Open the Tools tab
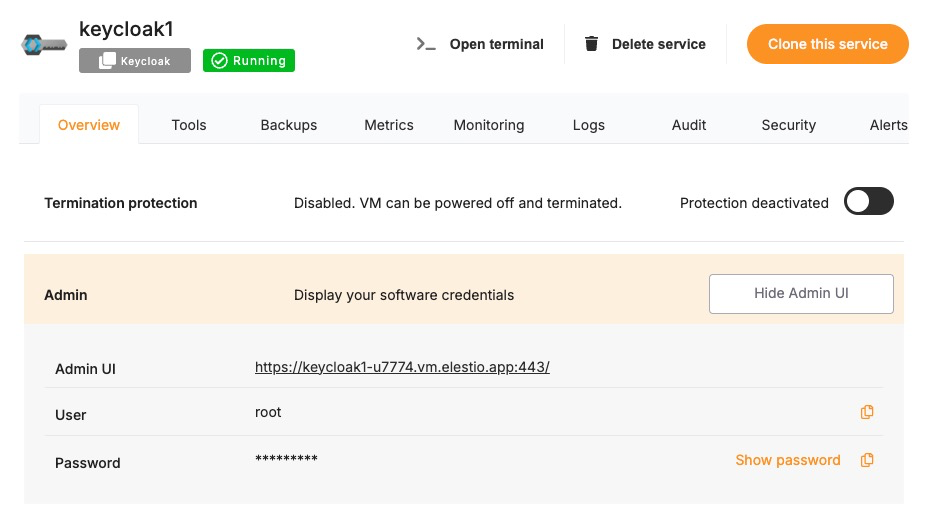The width and height of the screenshot is (925, 515). click(x=189, y=125)
